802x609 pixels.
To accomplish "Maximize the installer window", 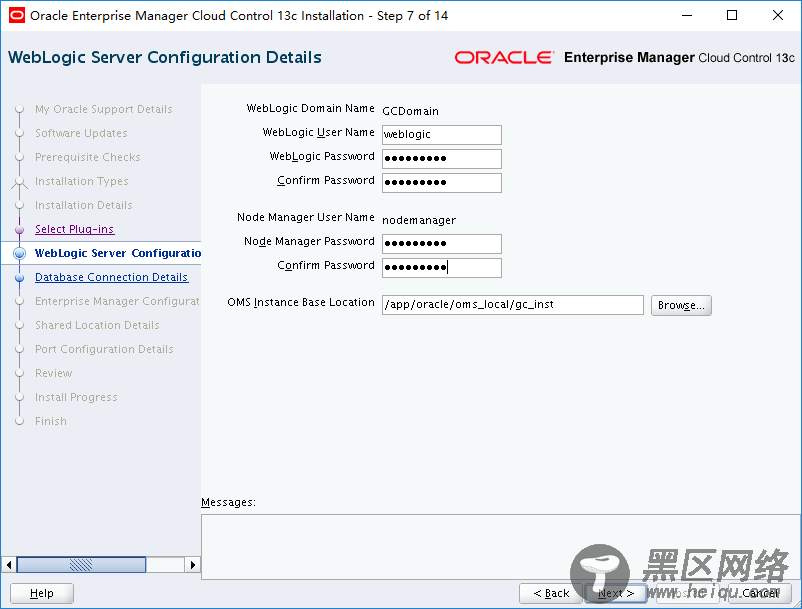I will 732,15.
